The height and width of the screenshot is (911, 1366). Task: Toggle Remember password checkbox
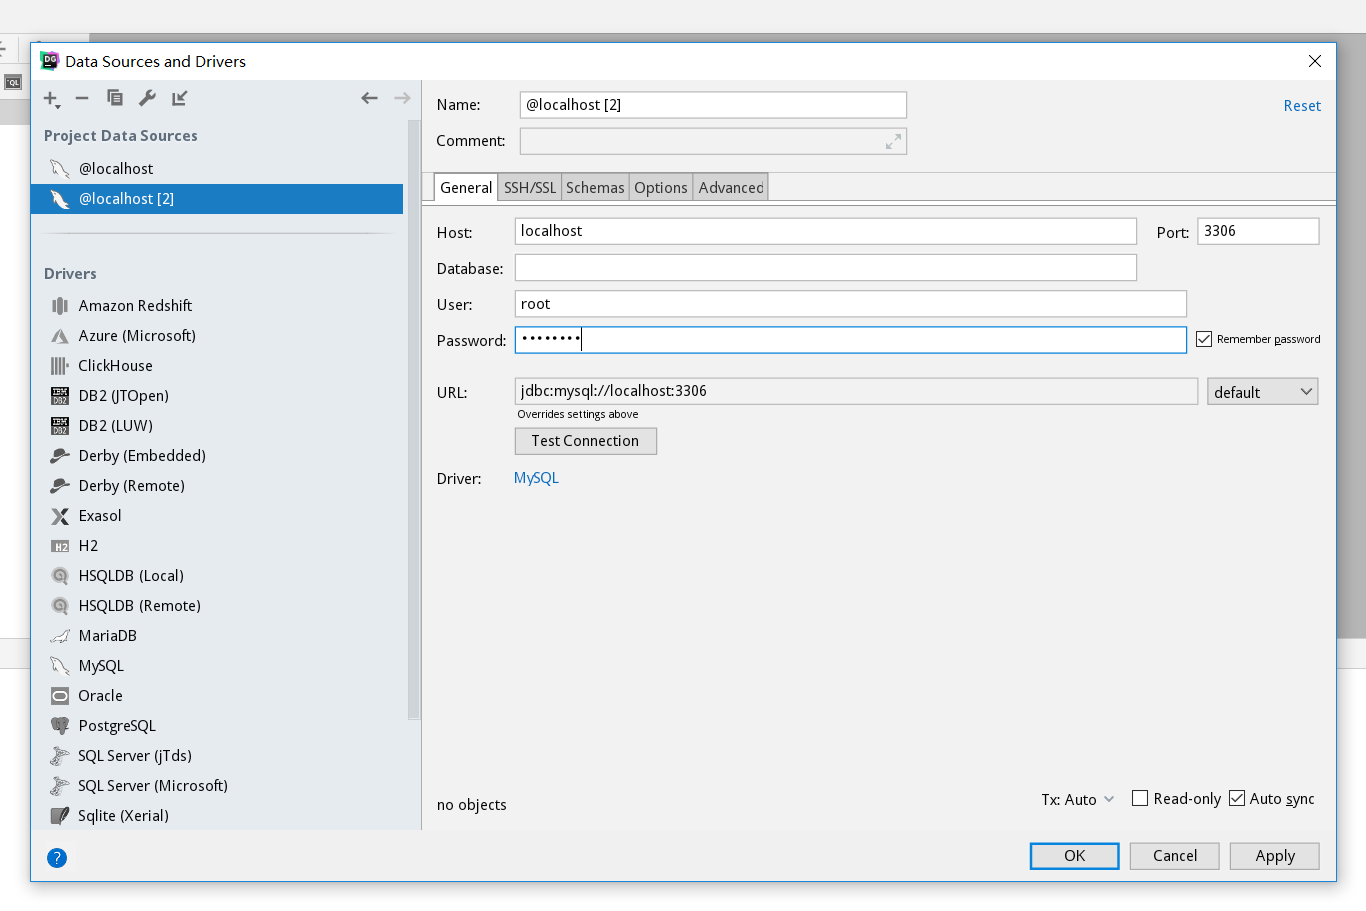1204,340
